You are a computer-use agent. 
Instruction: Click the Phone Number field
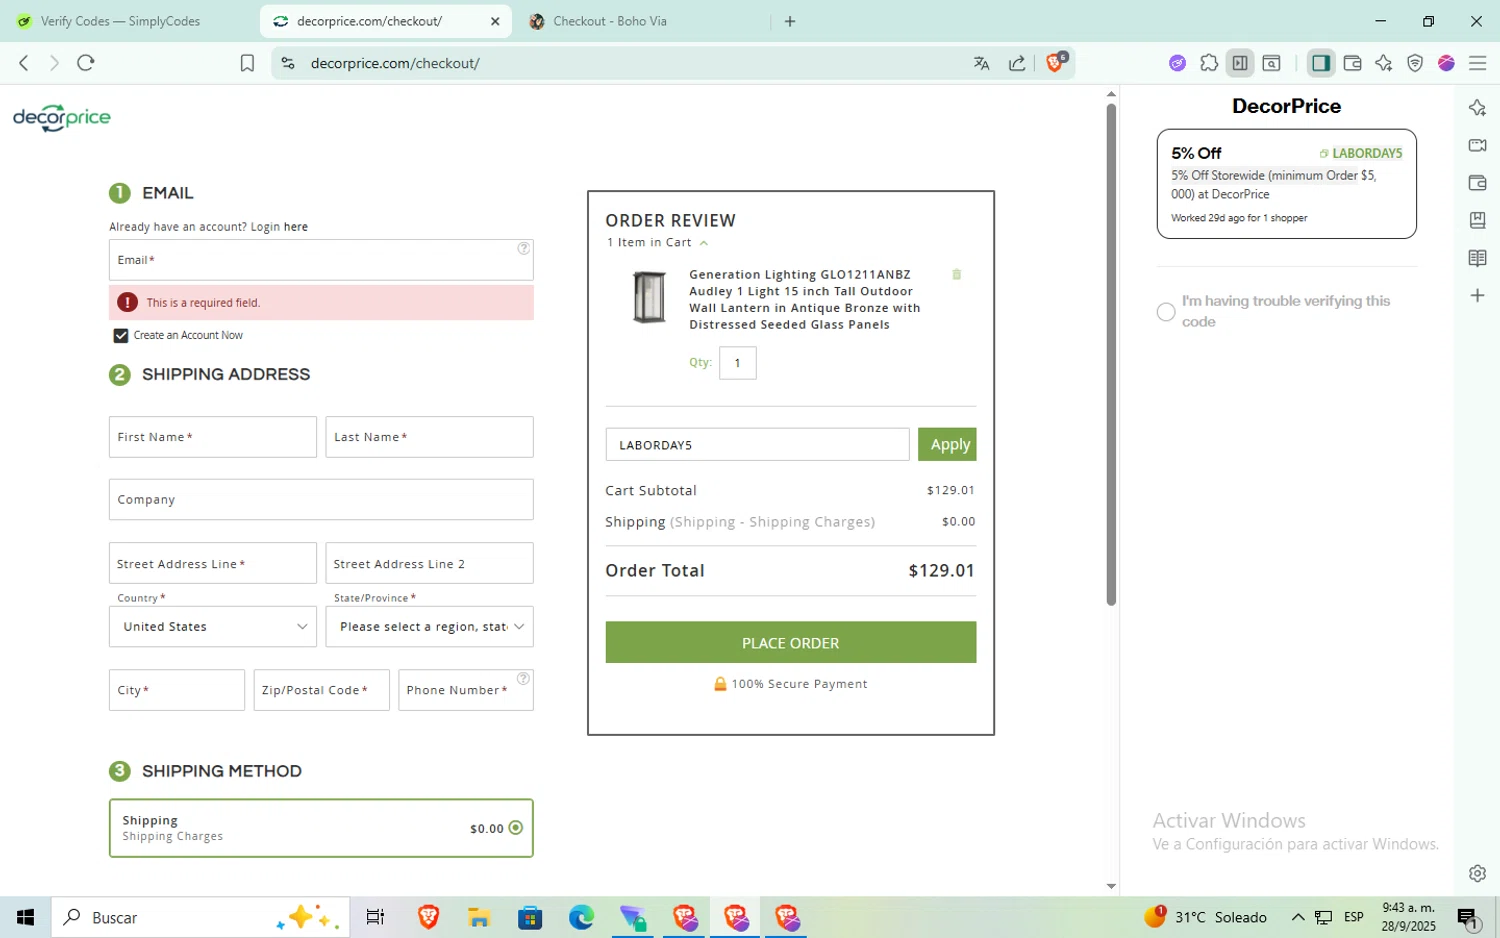point(466,690)
